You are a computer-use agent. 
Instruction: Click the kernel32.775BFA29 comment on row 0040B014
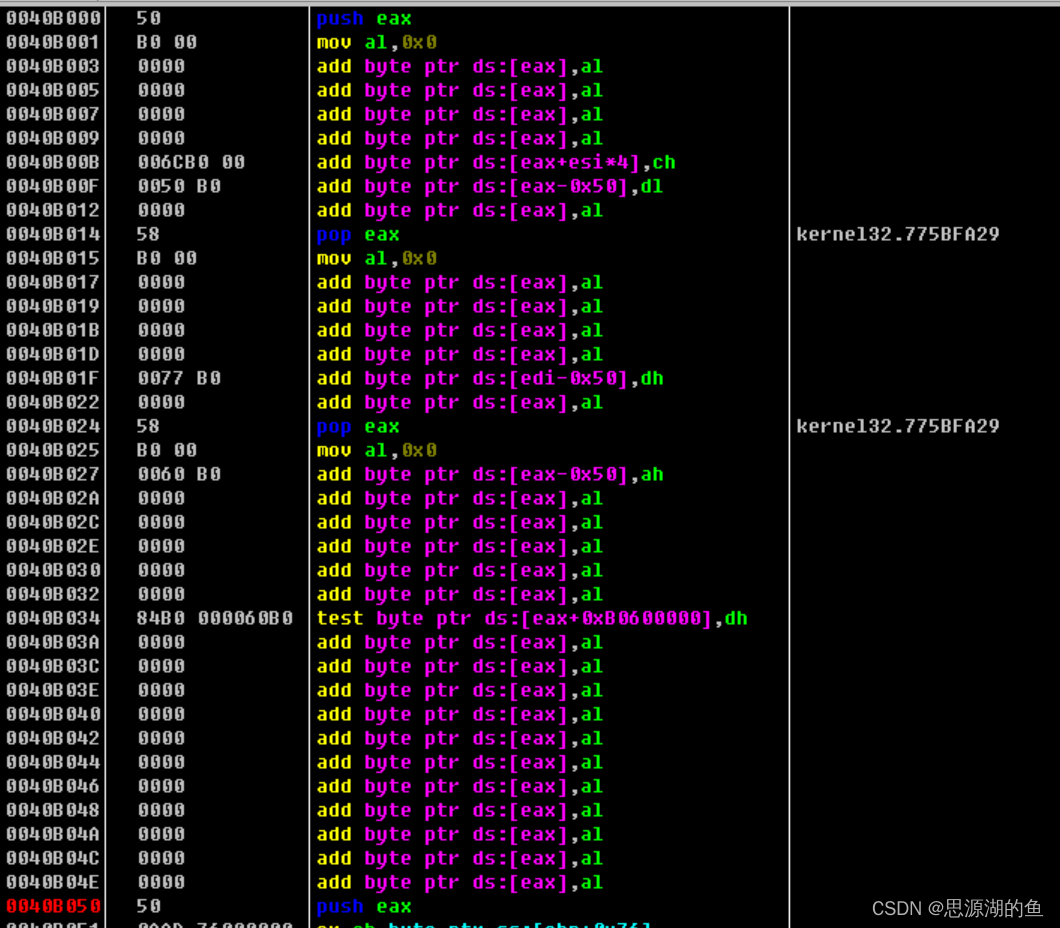[x=898, y=235]
